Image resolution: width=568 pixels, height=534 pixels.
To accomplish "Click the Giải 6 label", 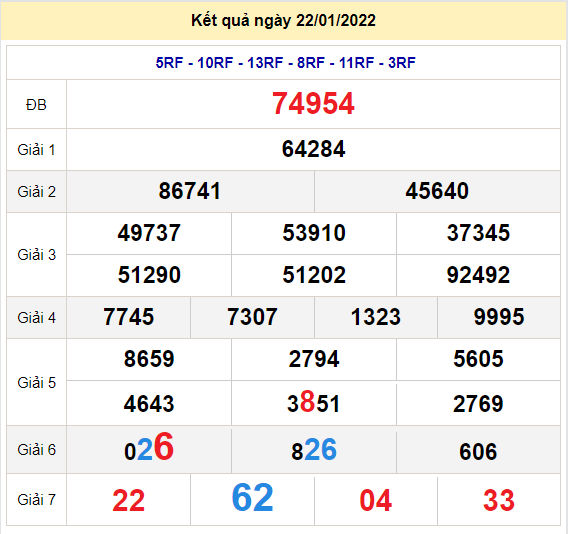I will coord(36,450).
